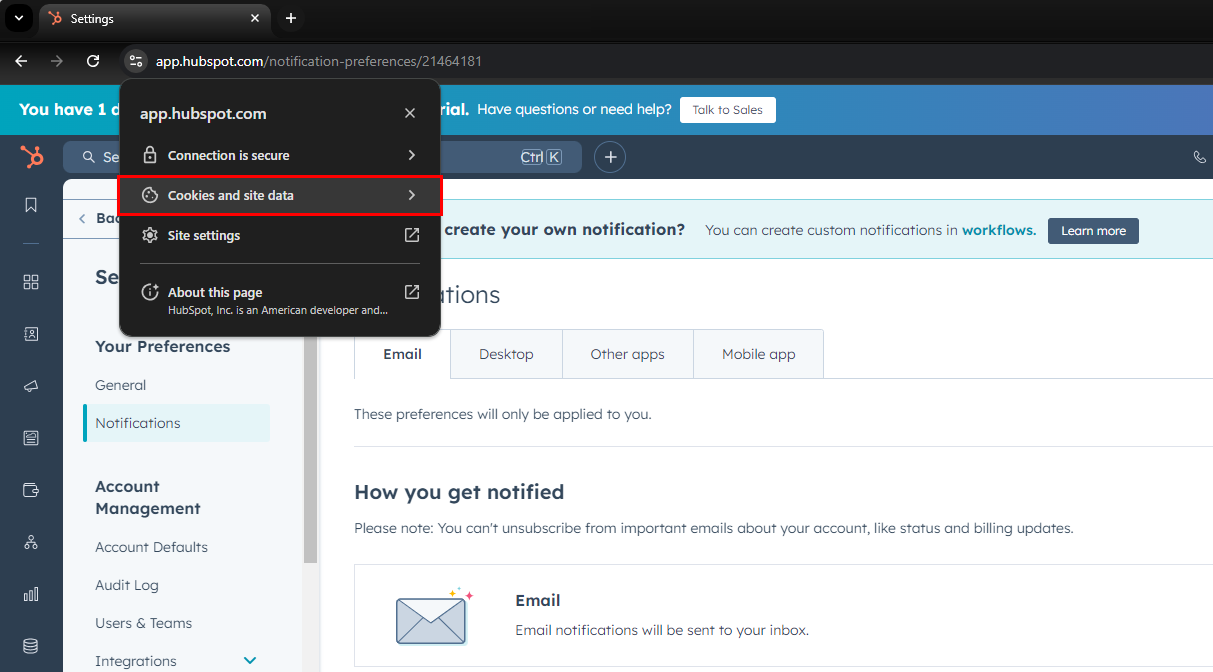1213x672 pixels.
Task: Click the About this page external link icon
Action: click(x=411, y=292)
